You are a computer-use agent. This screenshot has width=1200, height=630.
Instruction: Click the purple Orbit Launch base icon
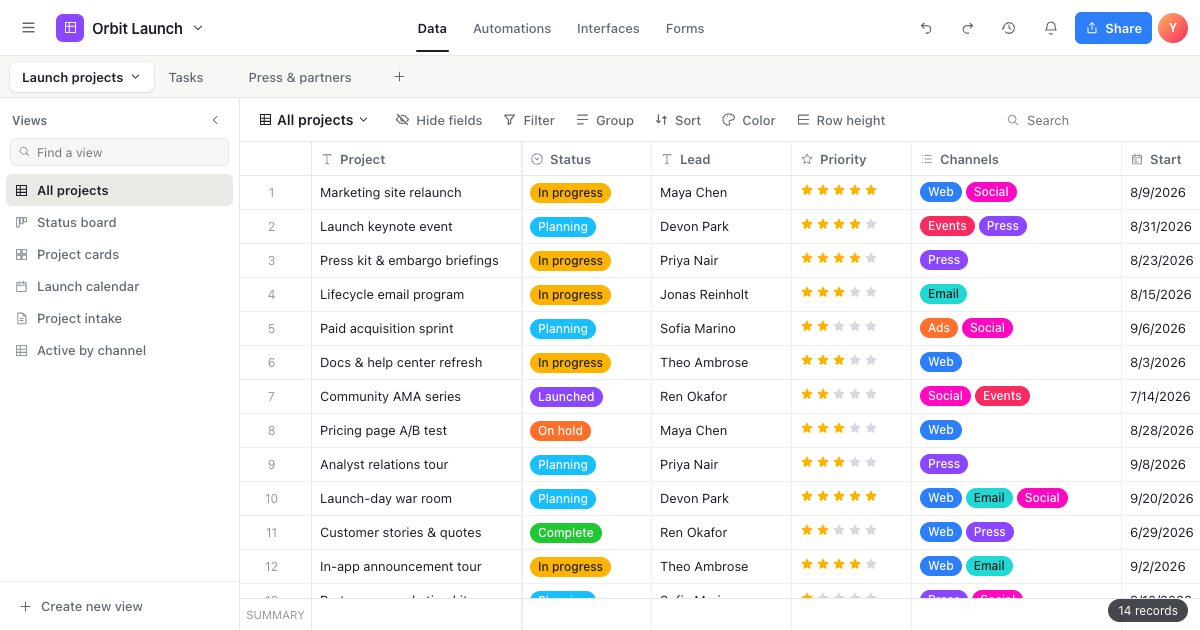coord(70,28)
